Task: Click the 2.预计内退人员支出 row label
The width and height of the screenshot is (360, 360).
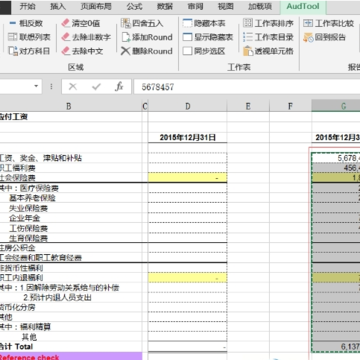Action: (x=57, y=297)
